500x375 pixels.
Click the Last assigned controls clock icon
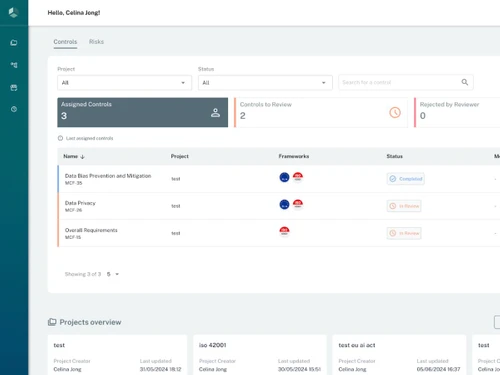[60, 138]
